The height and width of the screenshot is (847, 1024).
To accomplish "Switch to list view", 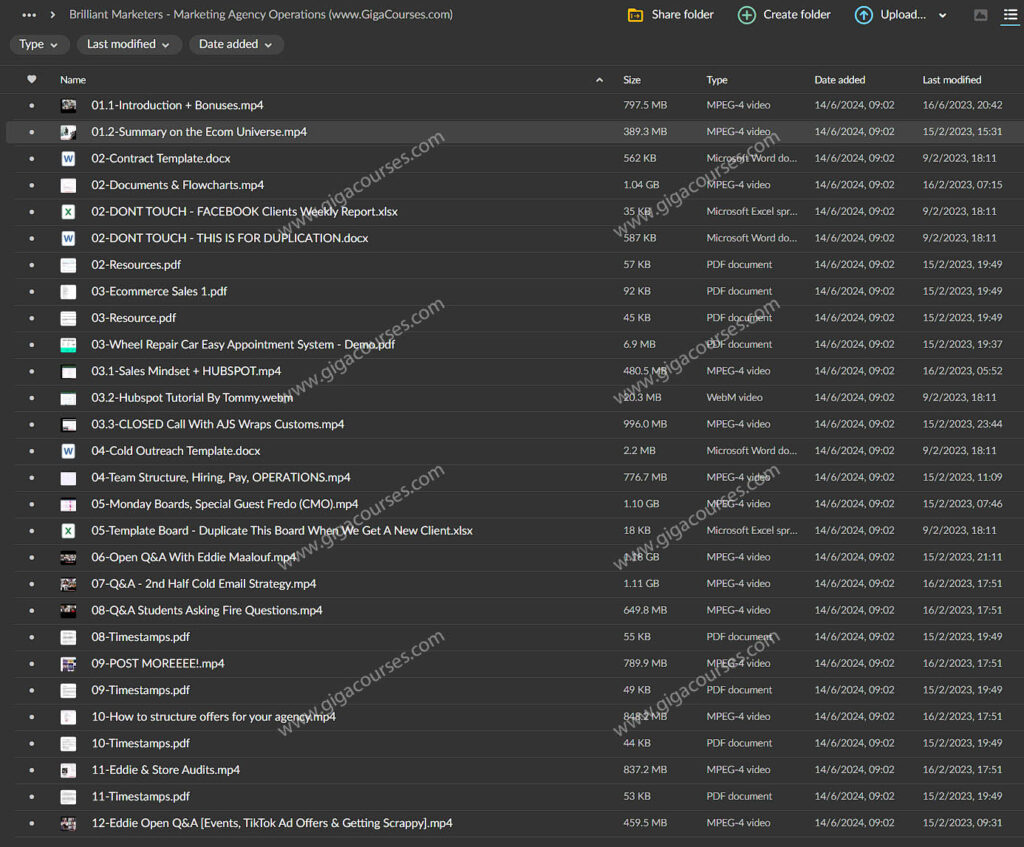I will coord(1010,15).
